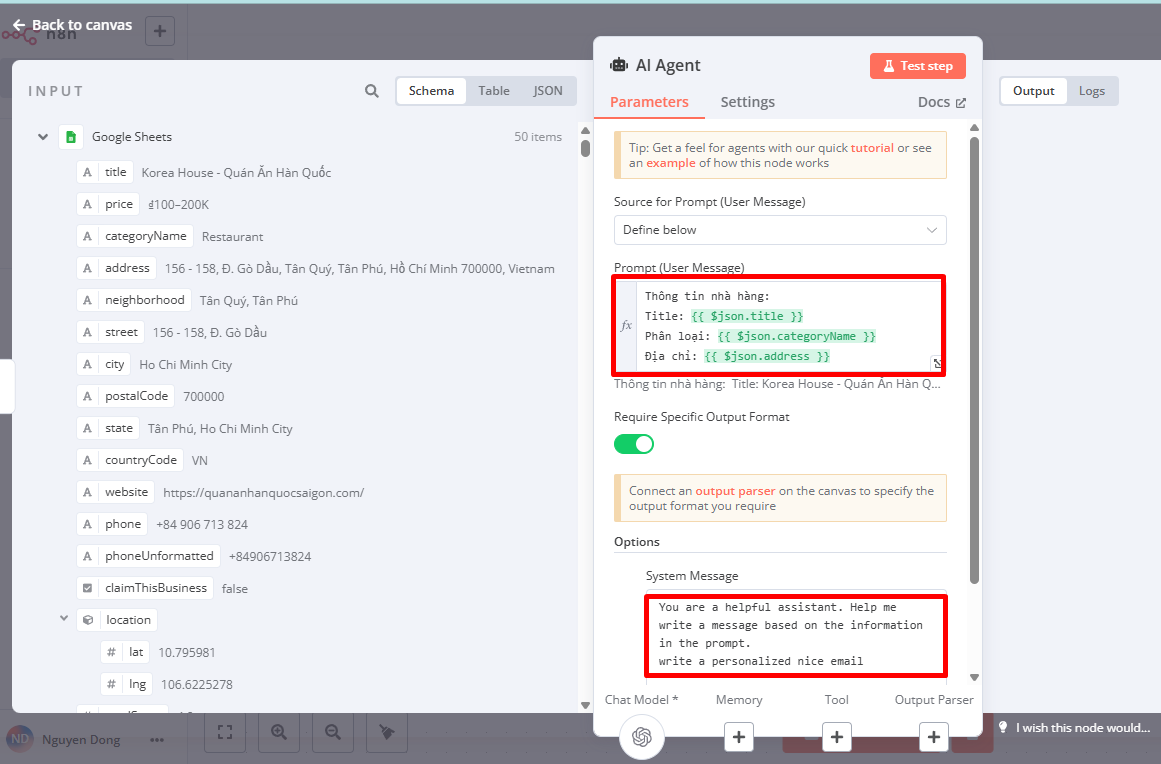Image resolution: width=1161 pixels, height=764 pixels.
Task: Add a Tool sub-node with plus button
Action: pyautogui.click(x=836, y=737)
